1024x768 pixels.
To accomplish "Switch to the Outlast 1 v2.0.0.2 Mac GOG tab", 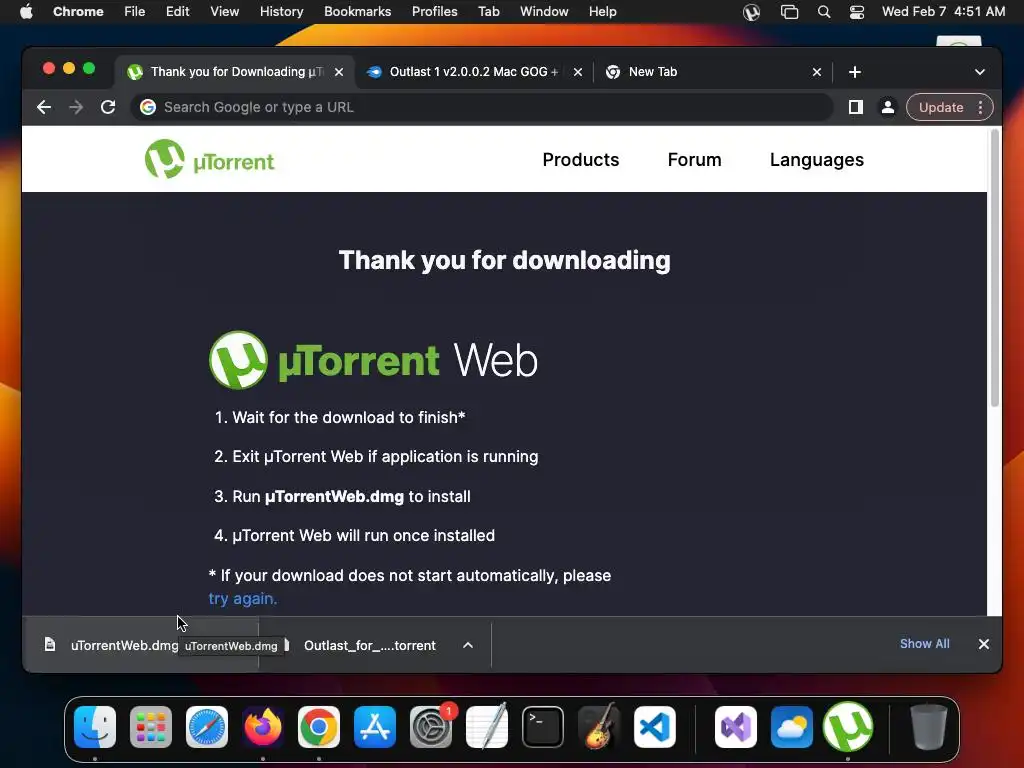I will click(473, 72).
